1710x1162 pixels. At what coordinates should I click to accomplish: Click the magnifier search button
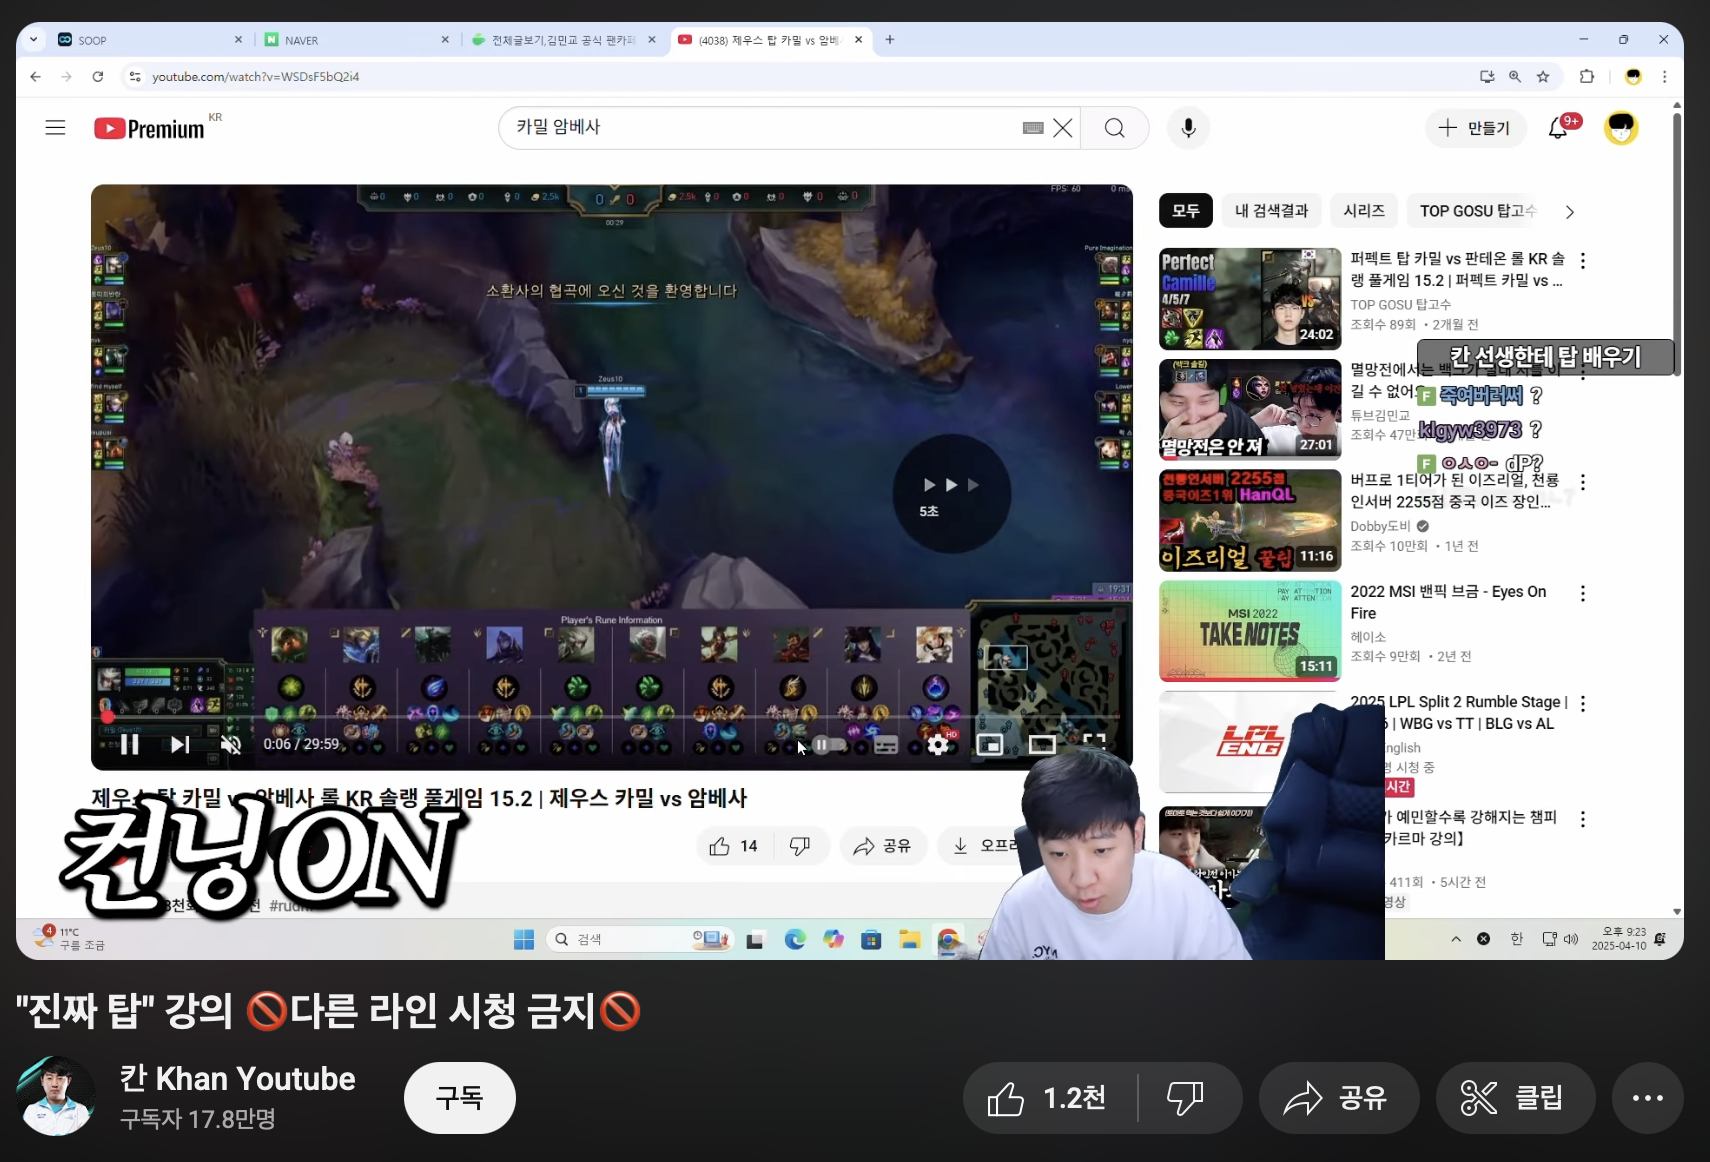(1114, 128)
